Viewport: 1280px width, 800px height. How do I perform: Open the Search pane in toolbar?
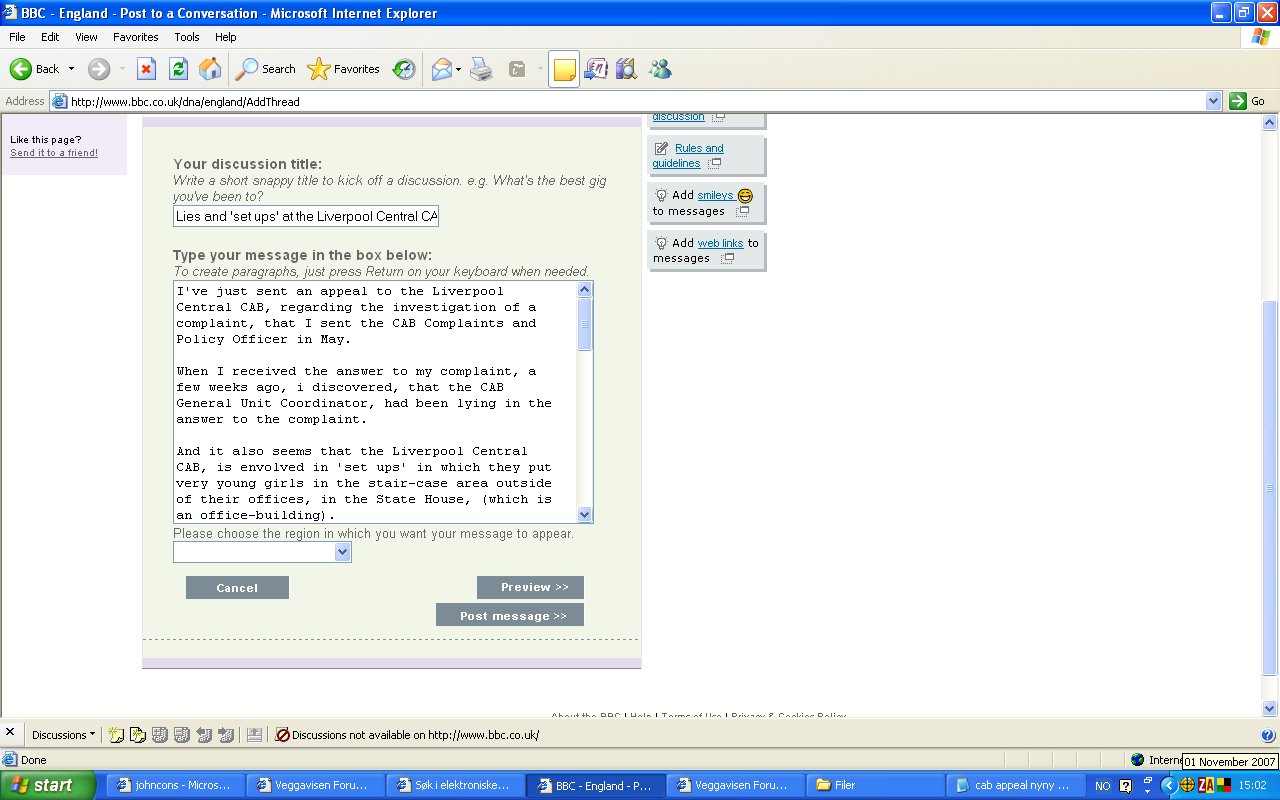tap(266, 69)
